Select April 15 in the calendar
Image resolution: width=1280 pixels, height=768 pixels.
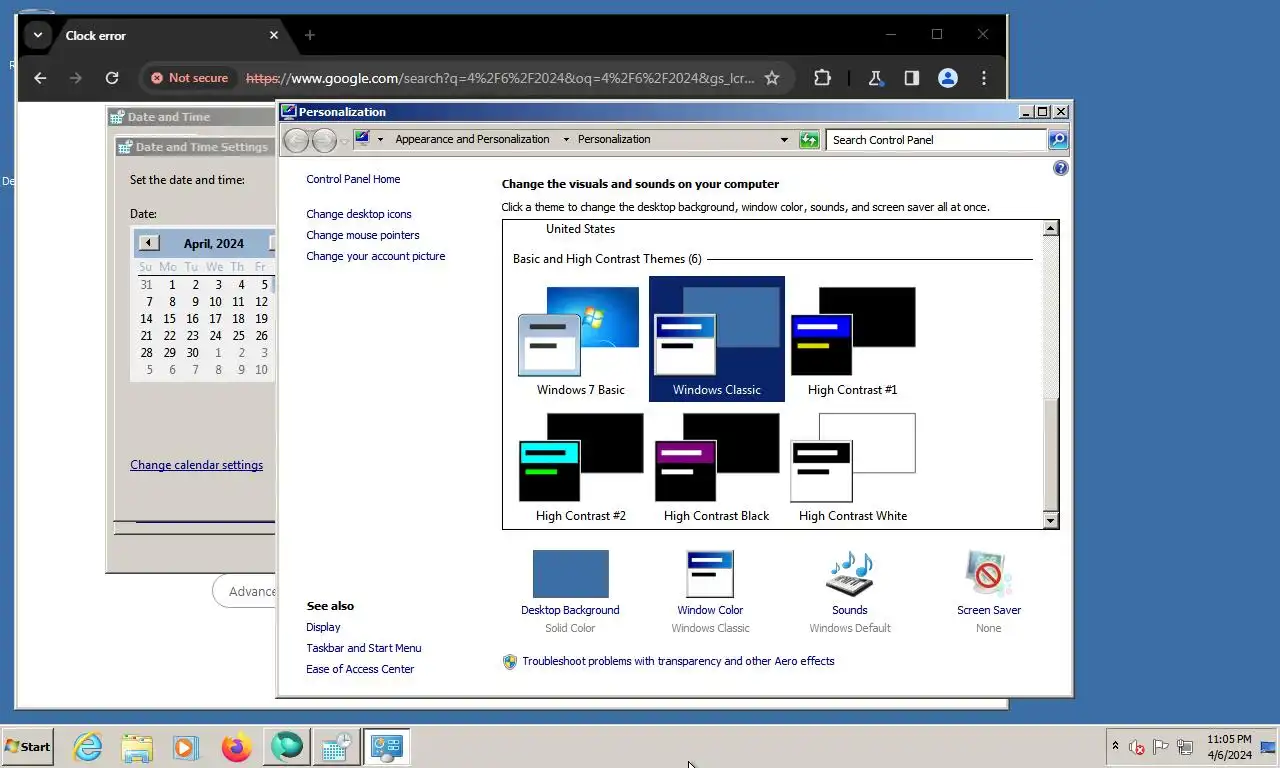point(169,319)
